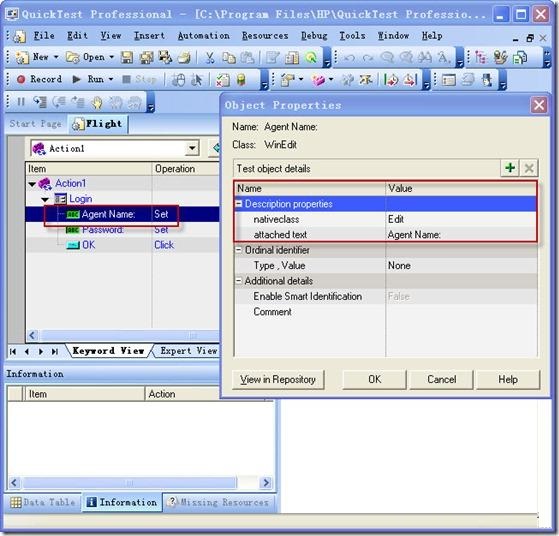This screenshot has width=559, height=536.
Task: Click the Object Repository tree icon
Action: (481, 57)
